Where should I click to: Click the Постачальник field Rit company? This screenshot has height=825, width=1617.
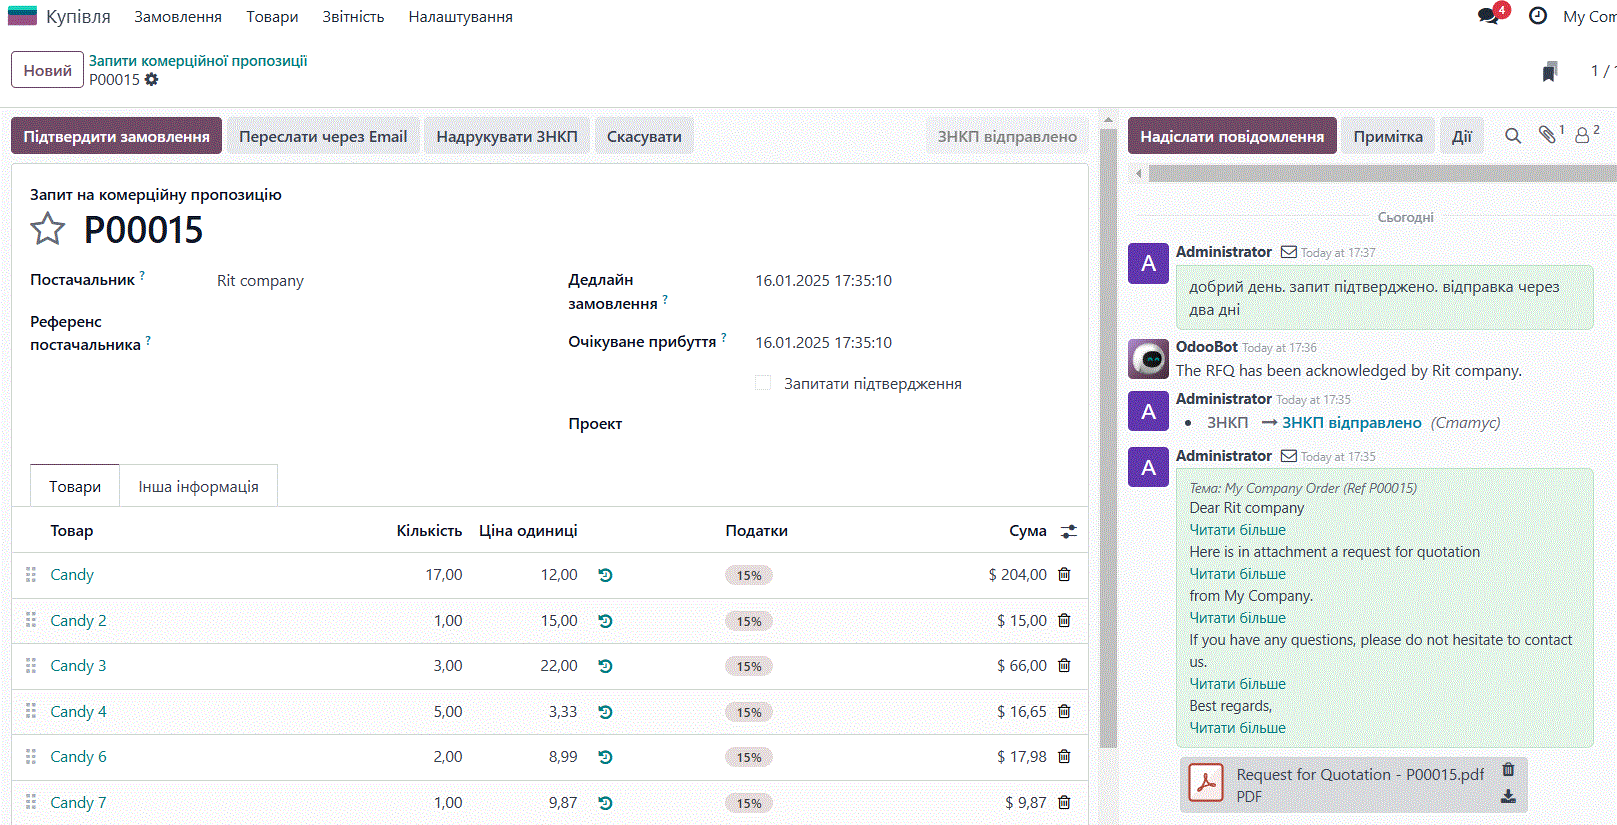click(x=260, y=281)
